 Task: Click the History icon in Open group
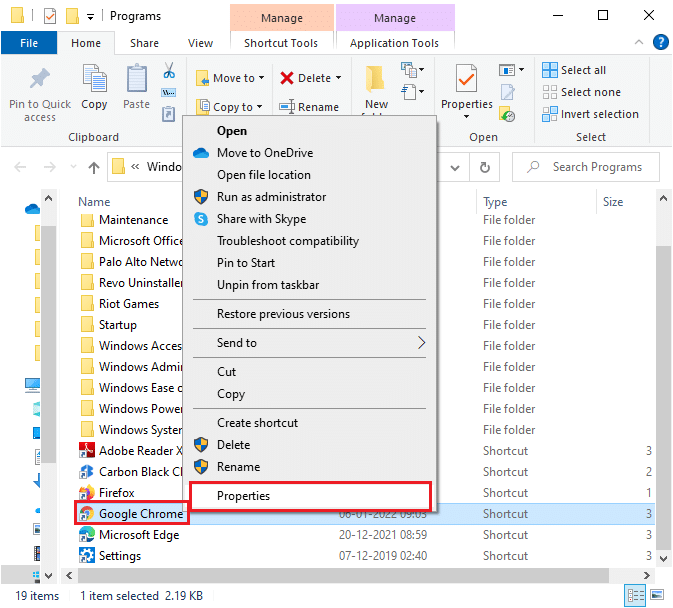tap(507, 115)
